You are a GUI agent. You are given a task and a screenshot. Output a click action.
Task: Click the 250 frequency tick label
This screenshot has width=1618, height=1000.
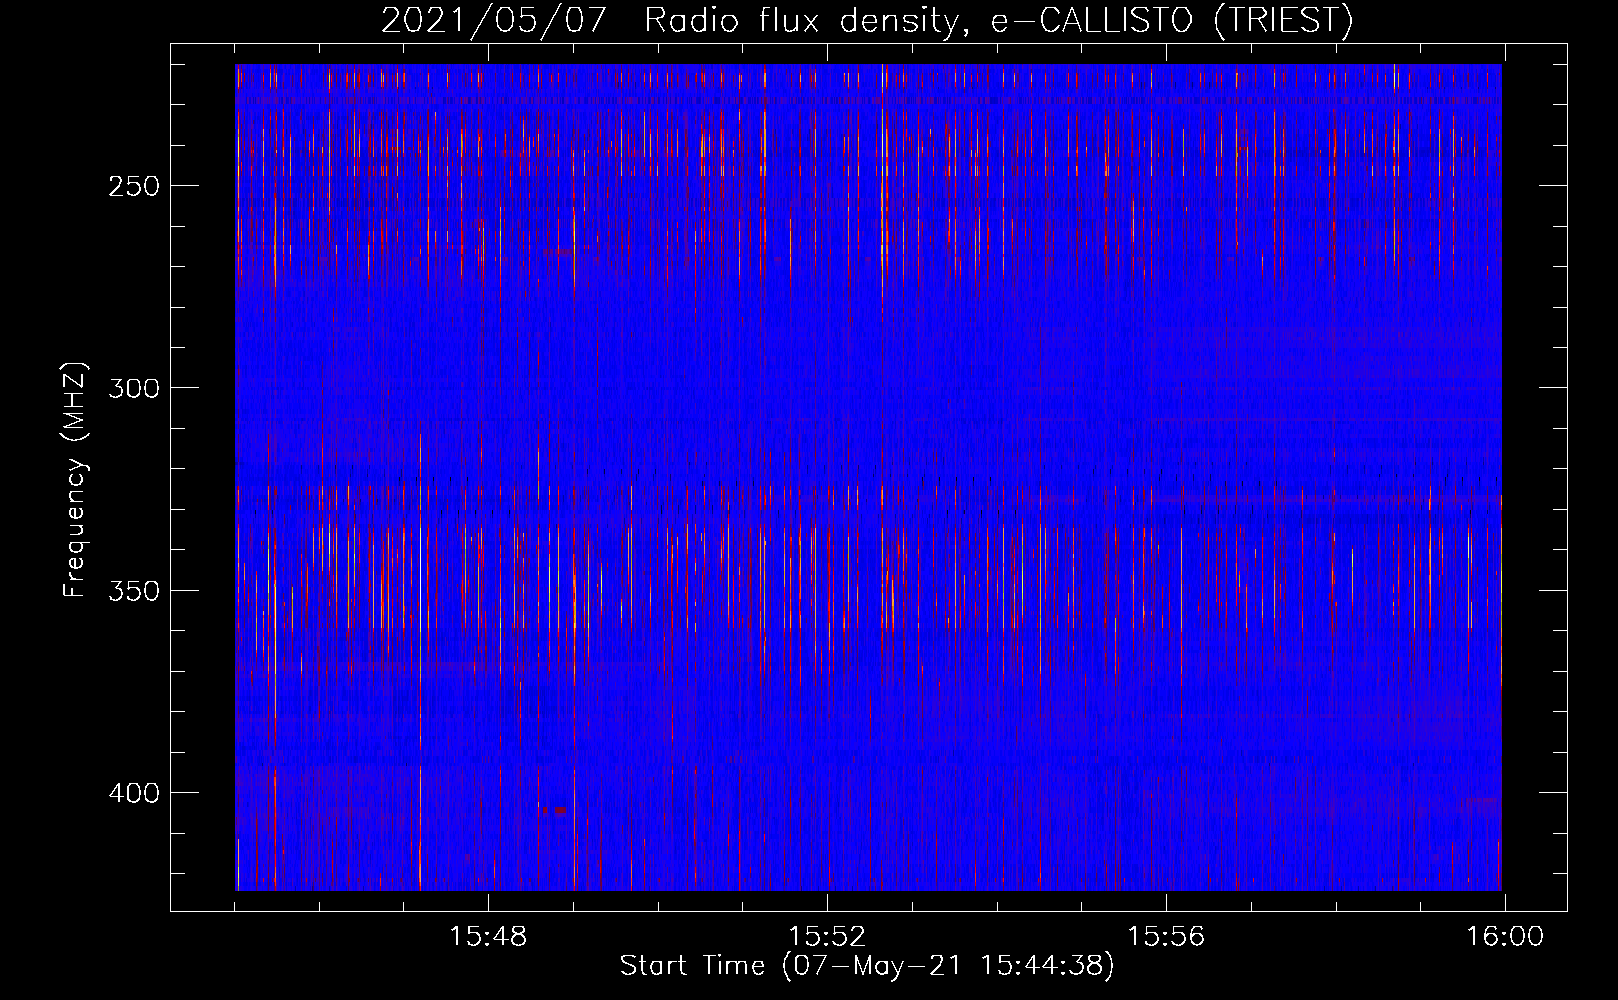click(133, 187)
